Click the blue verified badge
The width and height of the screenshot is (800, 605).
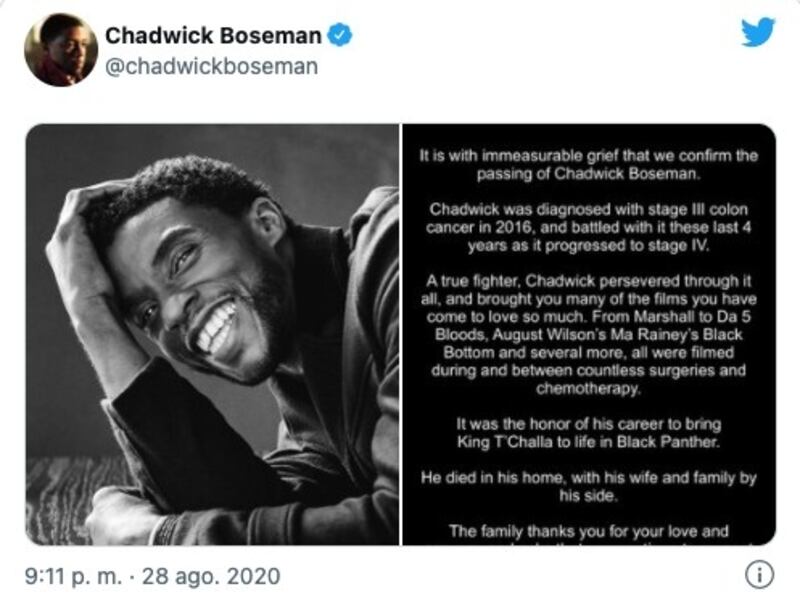(x=341, y=36)
